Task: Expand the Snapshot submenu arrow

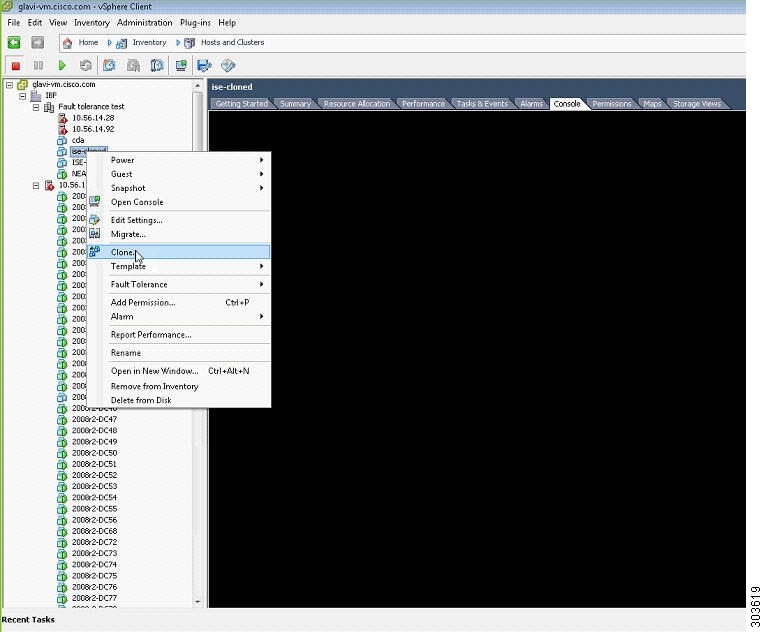Action: (x=262, y=188)
